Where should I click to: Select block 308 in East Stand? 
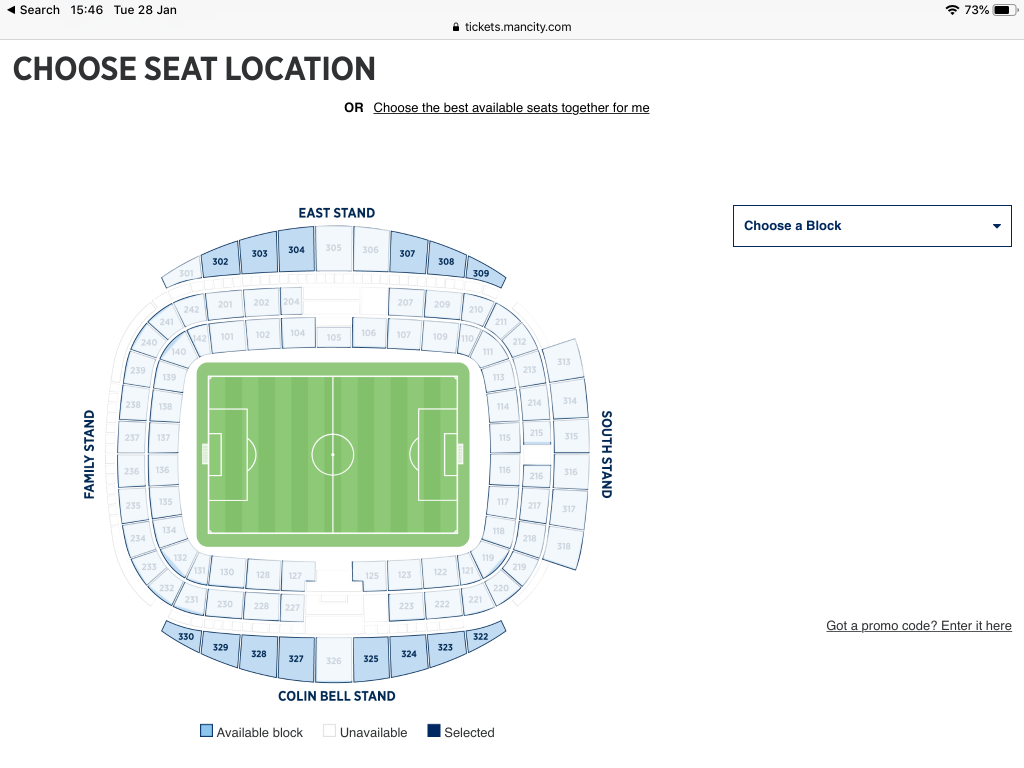pos(446,263)
